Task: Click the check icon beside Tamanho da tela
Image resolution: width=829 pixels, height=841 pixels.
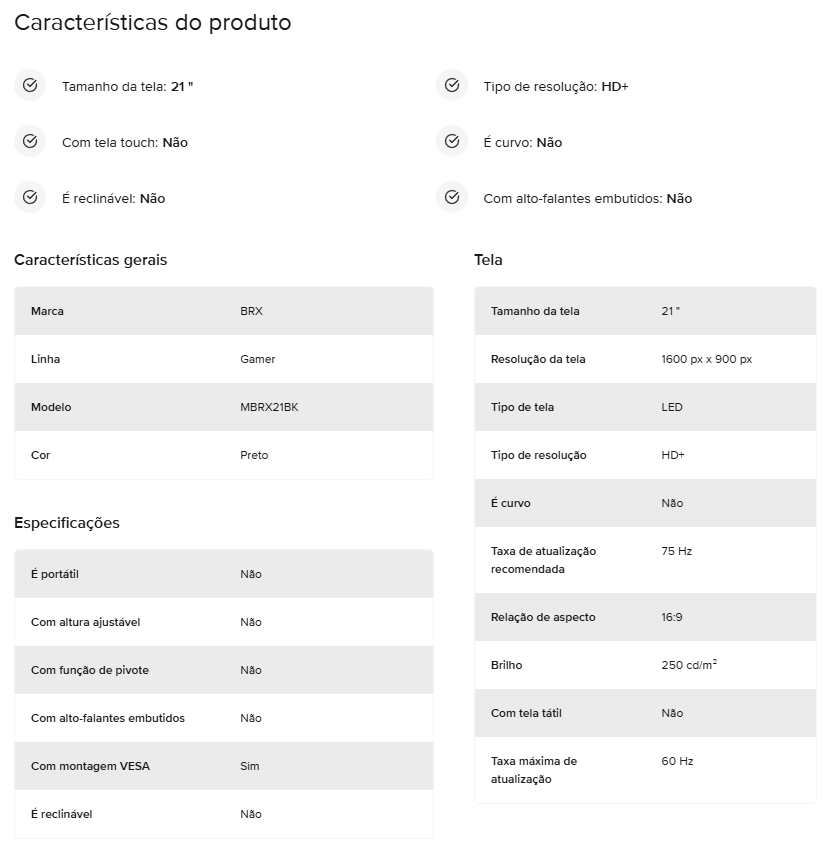Action: point(30,86)
